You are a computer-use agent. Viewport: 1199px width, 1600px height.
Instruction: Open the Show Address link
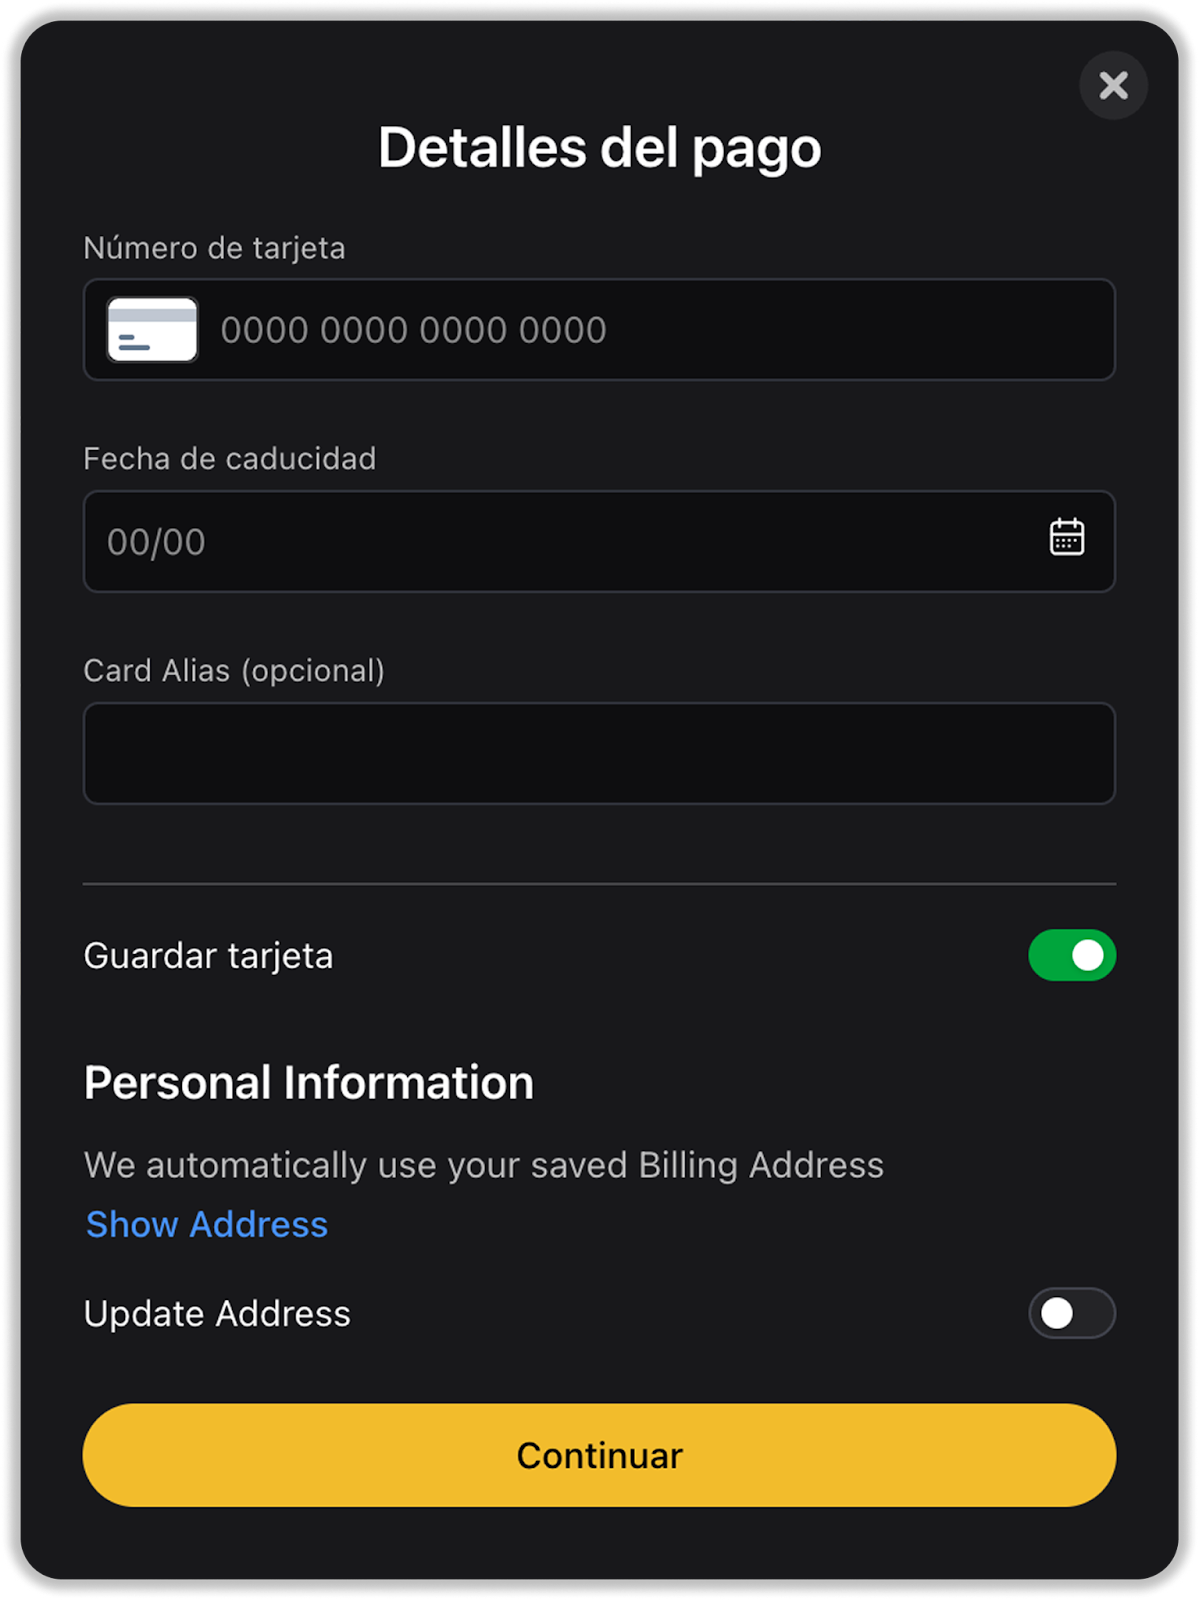pyautogui.click(x=207, y=1225)
